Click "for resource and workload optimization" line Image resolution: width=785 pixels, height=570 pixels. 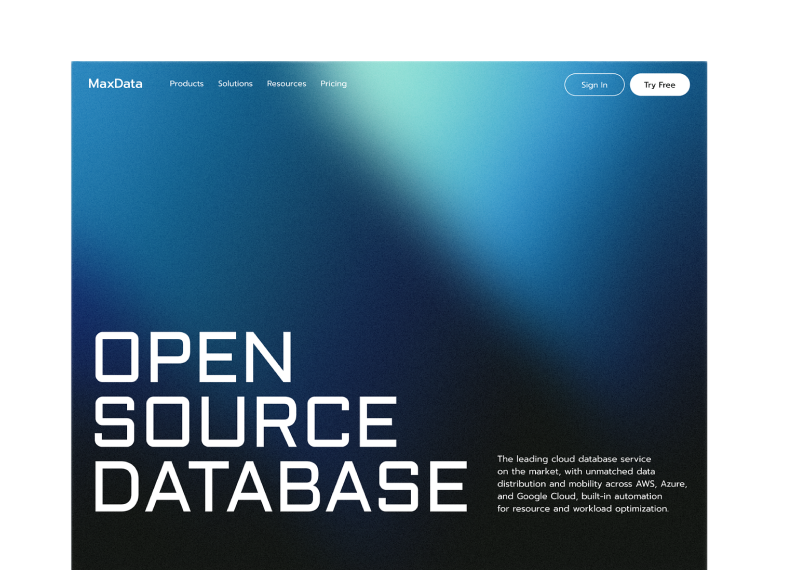tap(582, 509)
